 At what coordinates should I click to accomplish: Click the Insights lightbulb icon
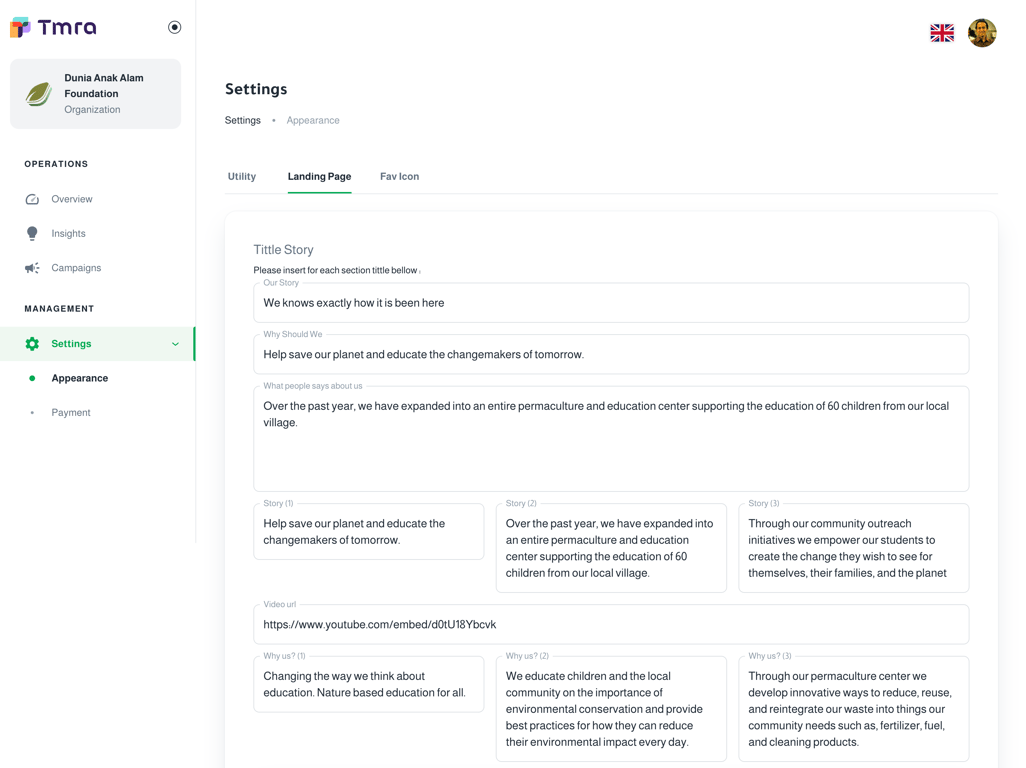click(32, 234)
